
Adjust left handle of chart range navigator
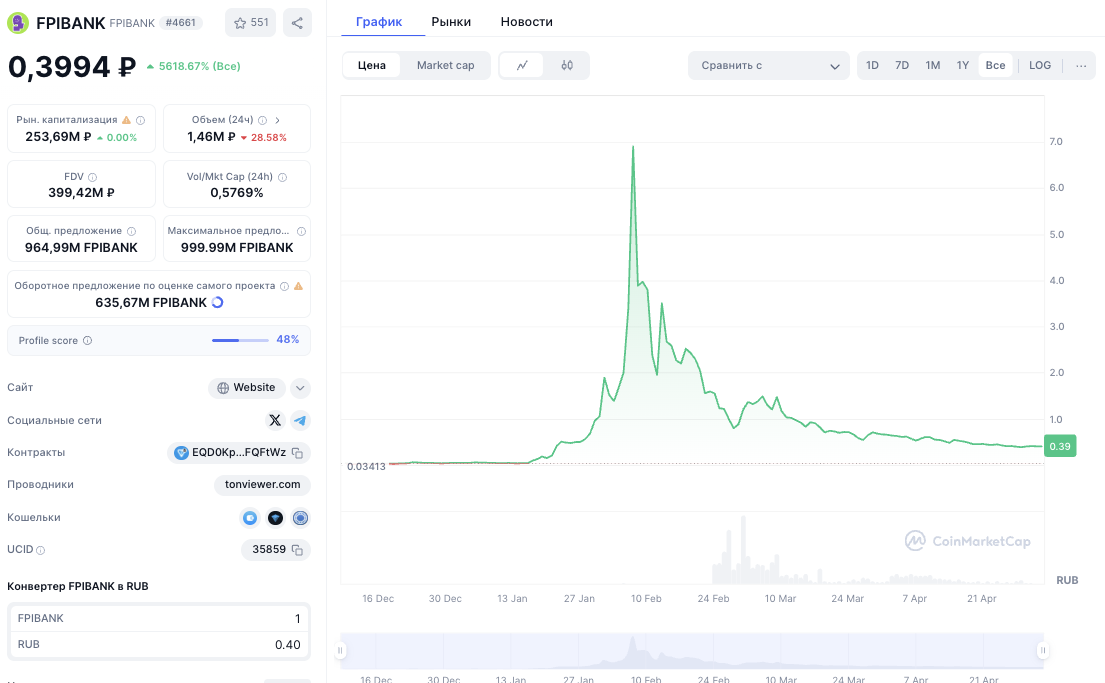coord(340,651)
